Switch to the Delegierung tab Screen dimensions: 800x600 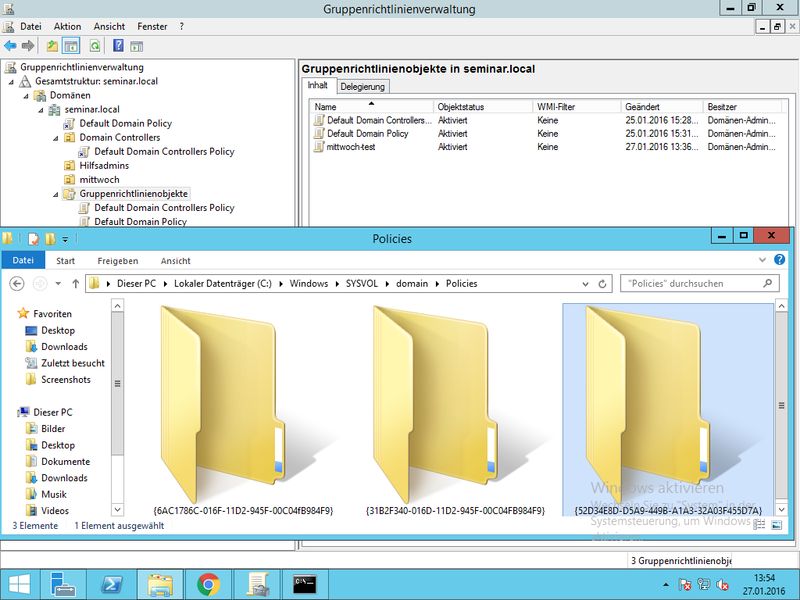(x=362, y=87)
